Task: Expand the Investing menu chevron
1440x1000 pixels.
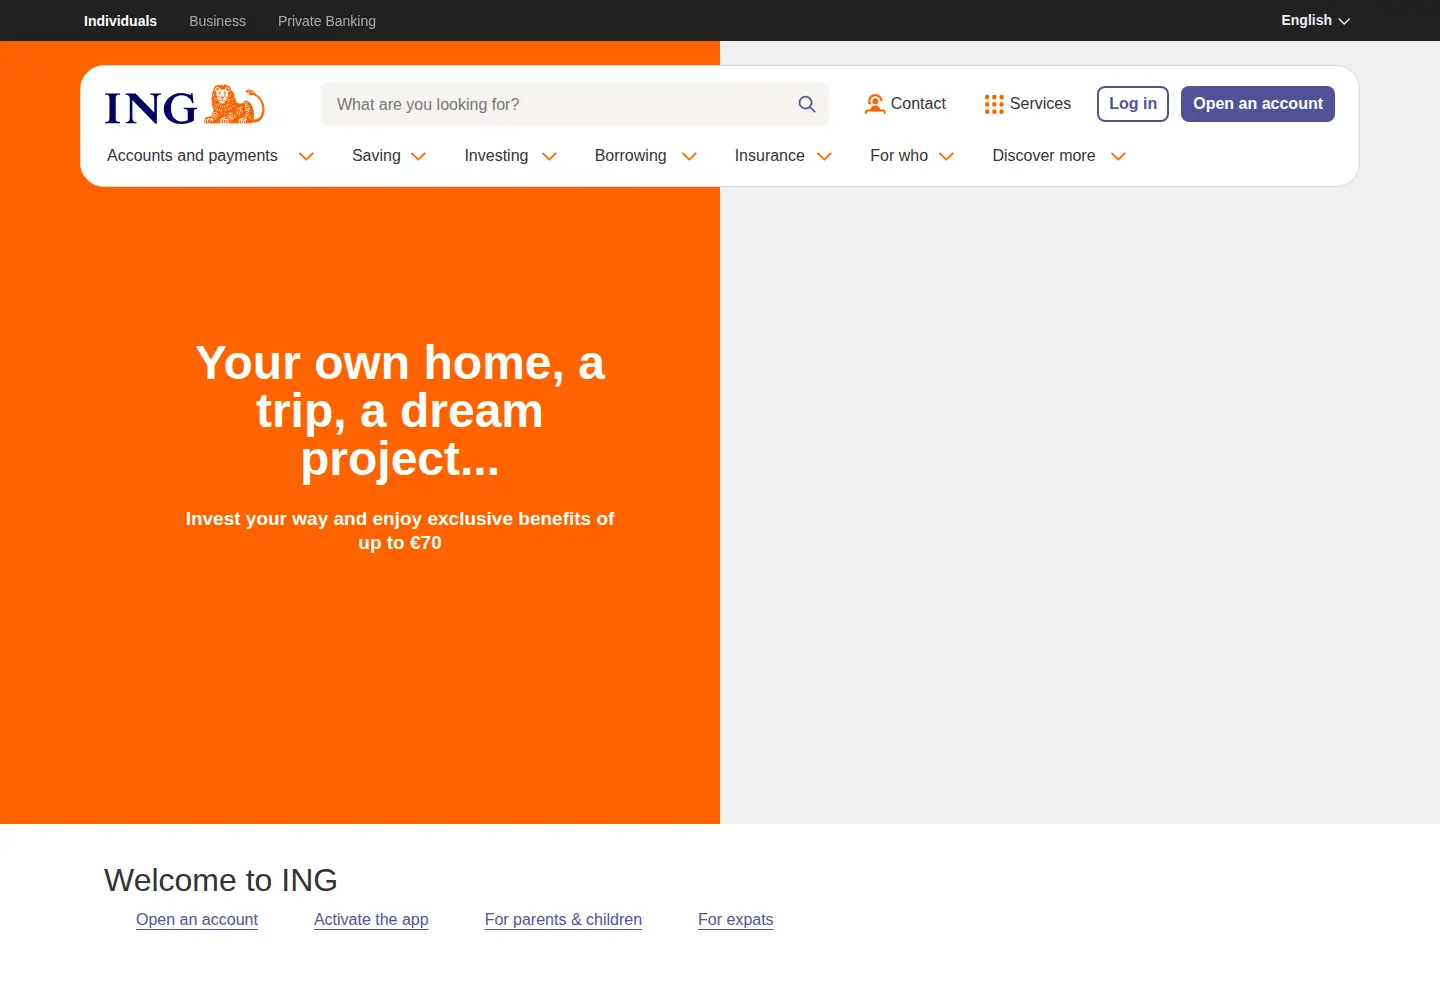Action: [x=549, y=156]
